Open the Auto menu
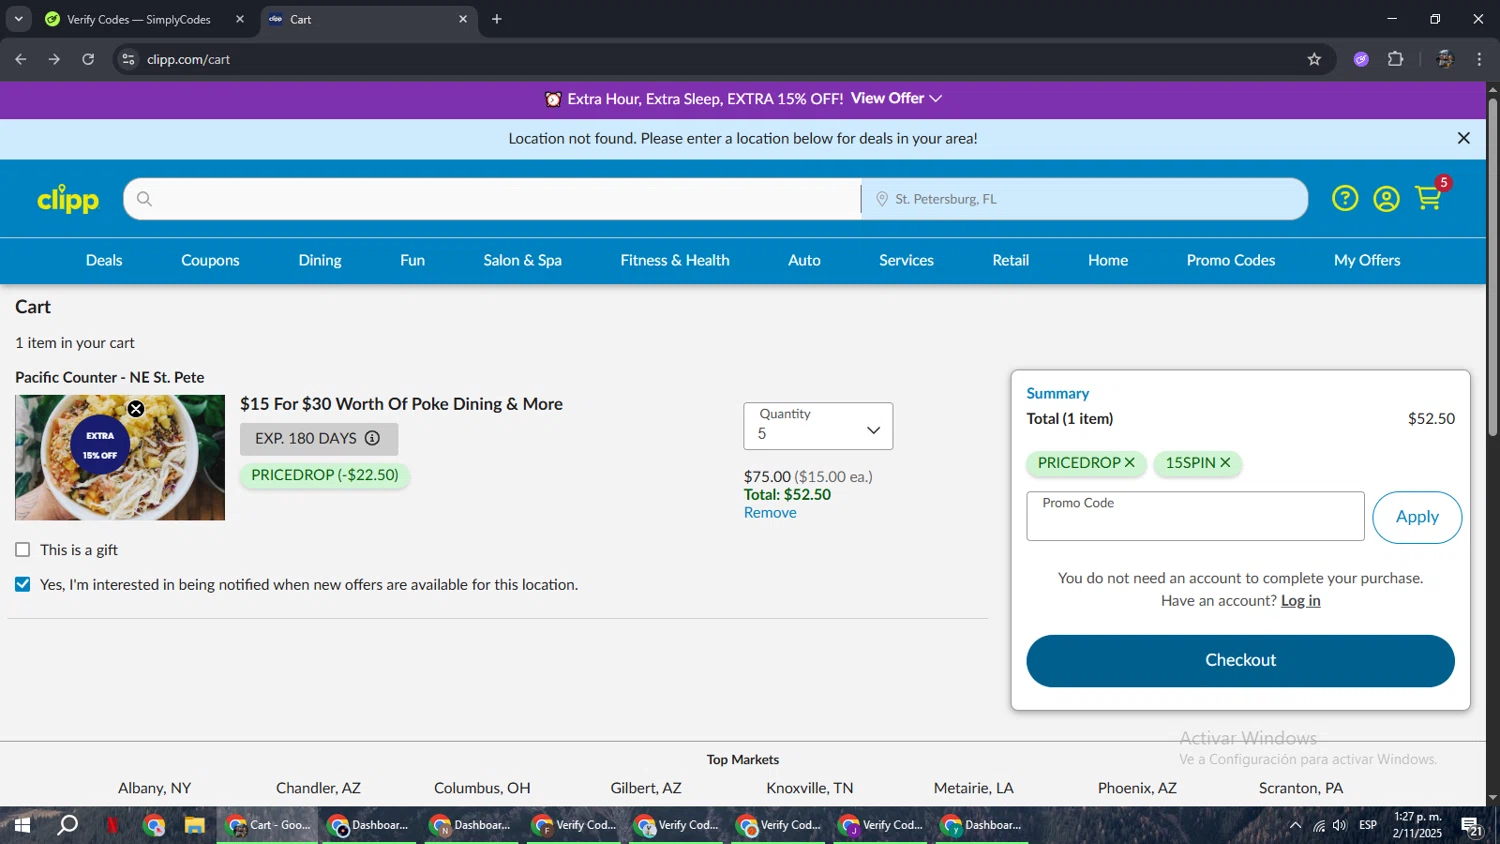The width and height of the screenshot is (1500, 844). [x=804, y=260]
